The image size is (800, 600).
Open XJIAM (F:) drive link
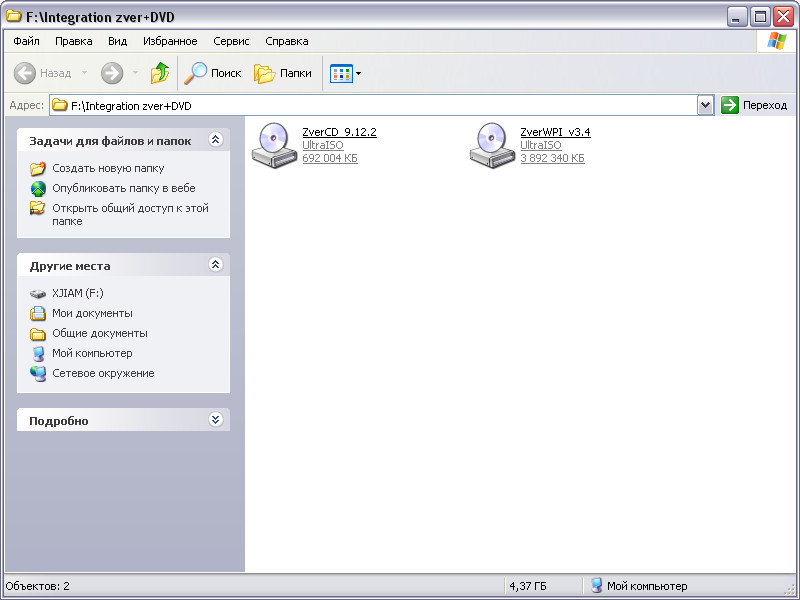78,293
